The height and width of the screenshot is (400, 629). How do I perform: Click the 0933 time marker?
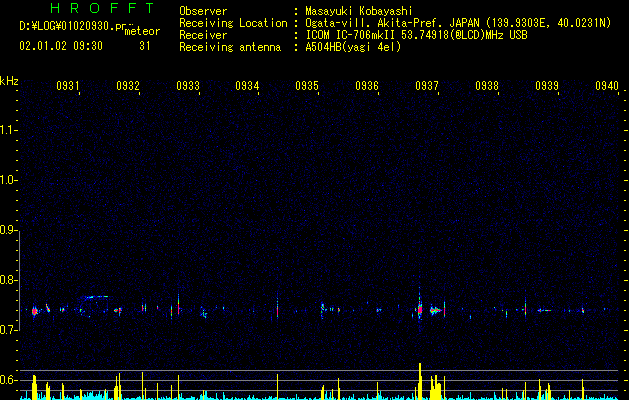click(188, 86)
